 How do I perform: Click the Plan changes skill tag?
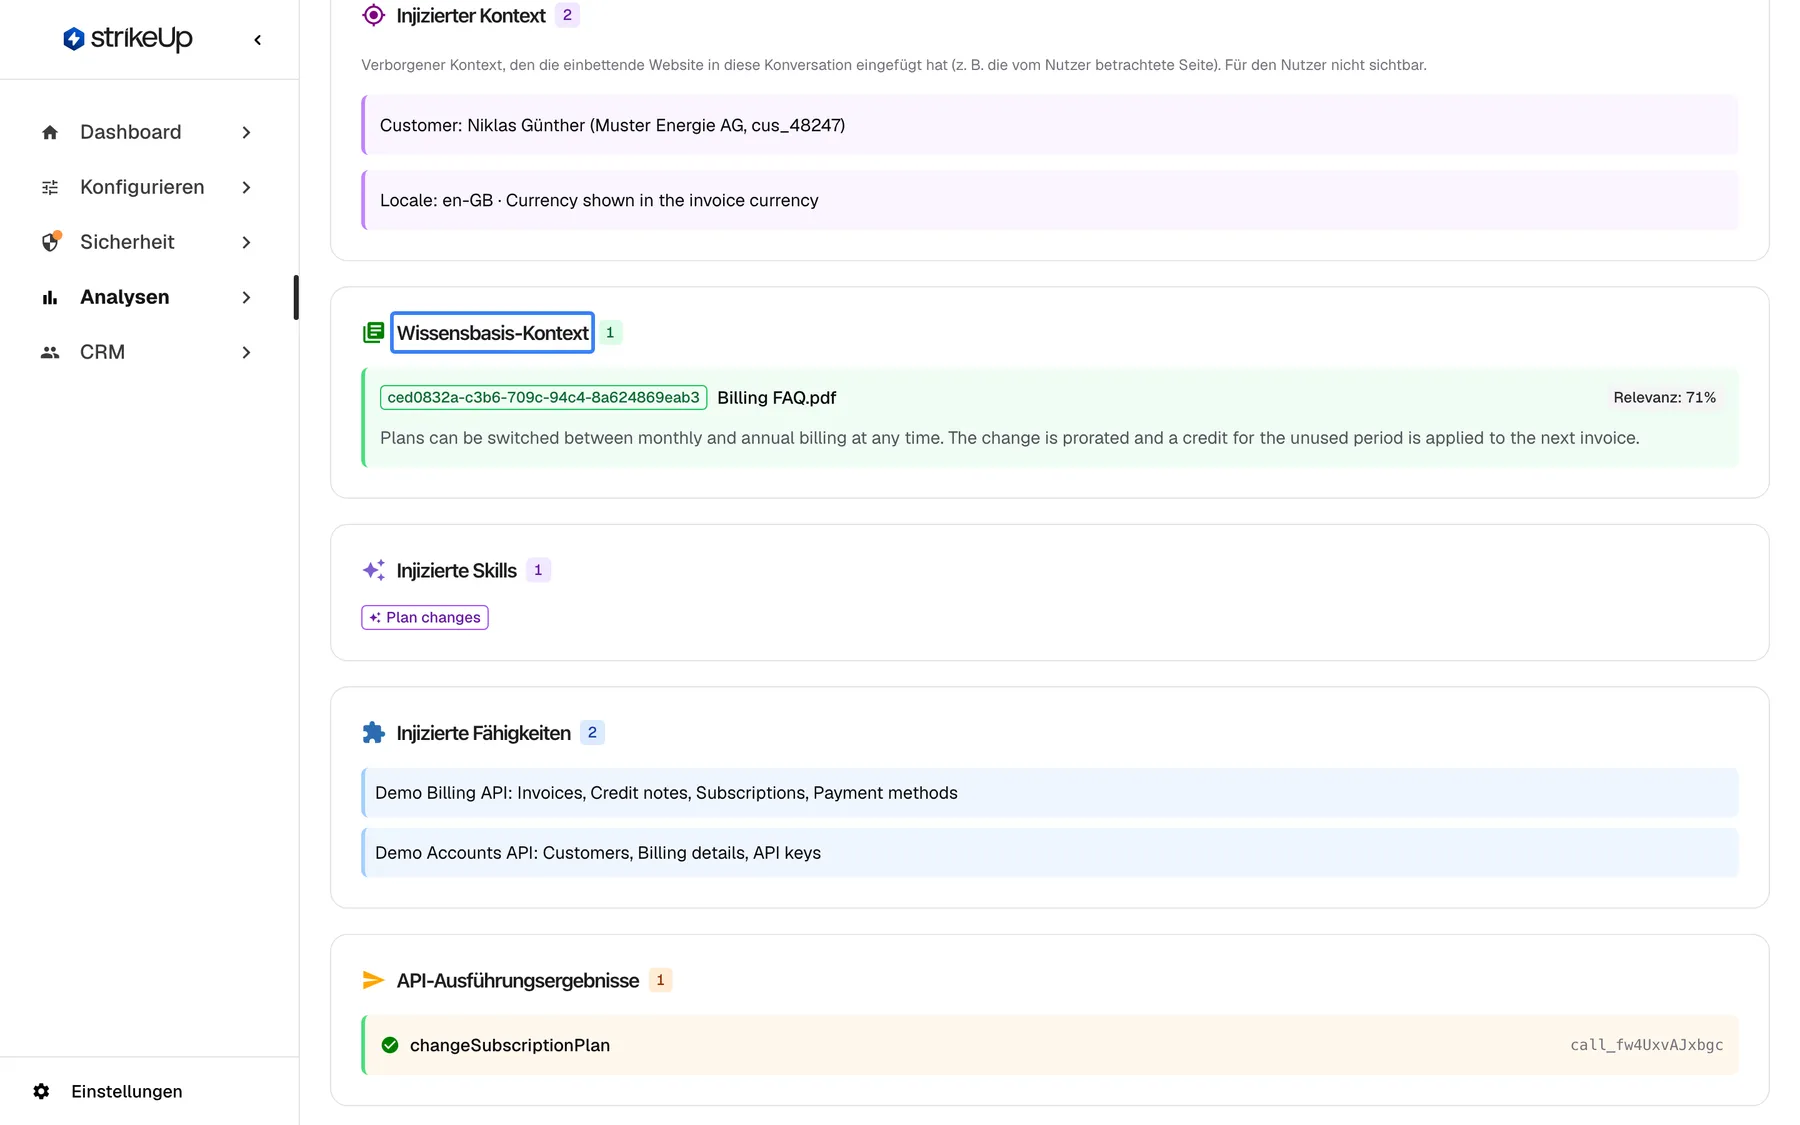pos(425,617)
